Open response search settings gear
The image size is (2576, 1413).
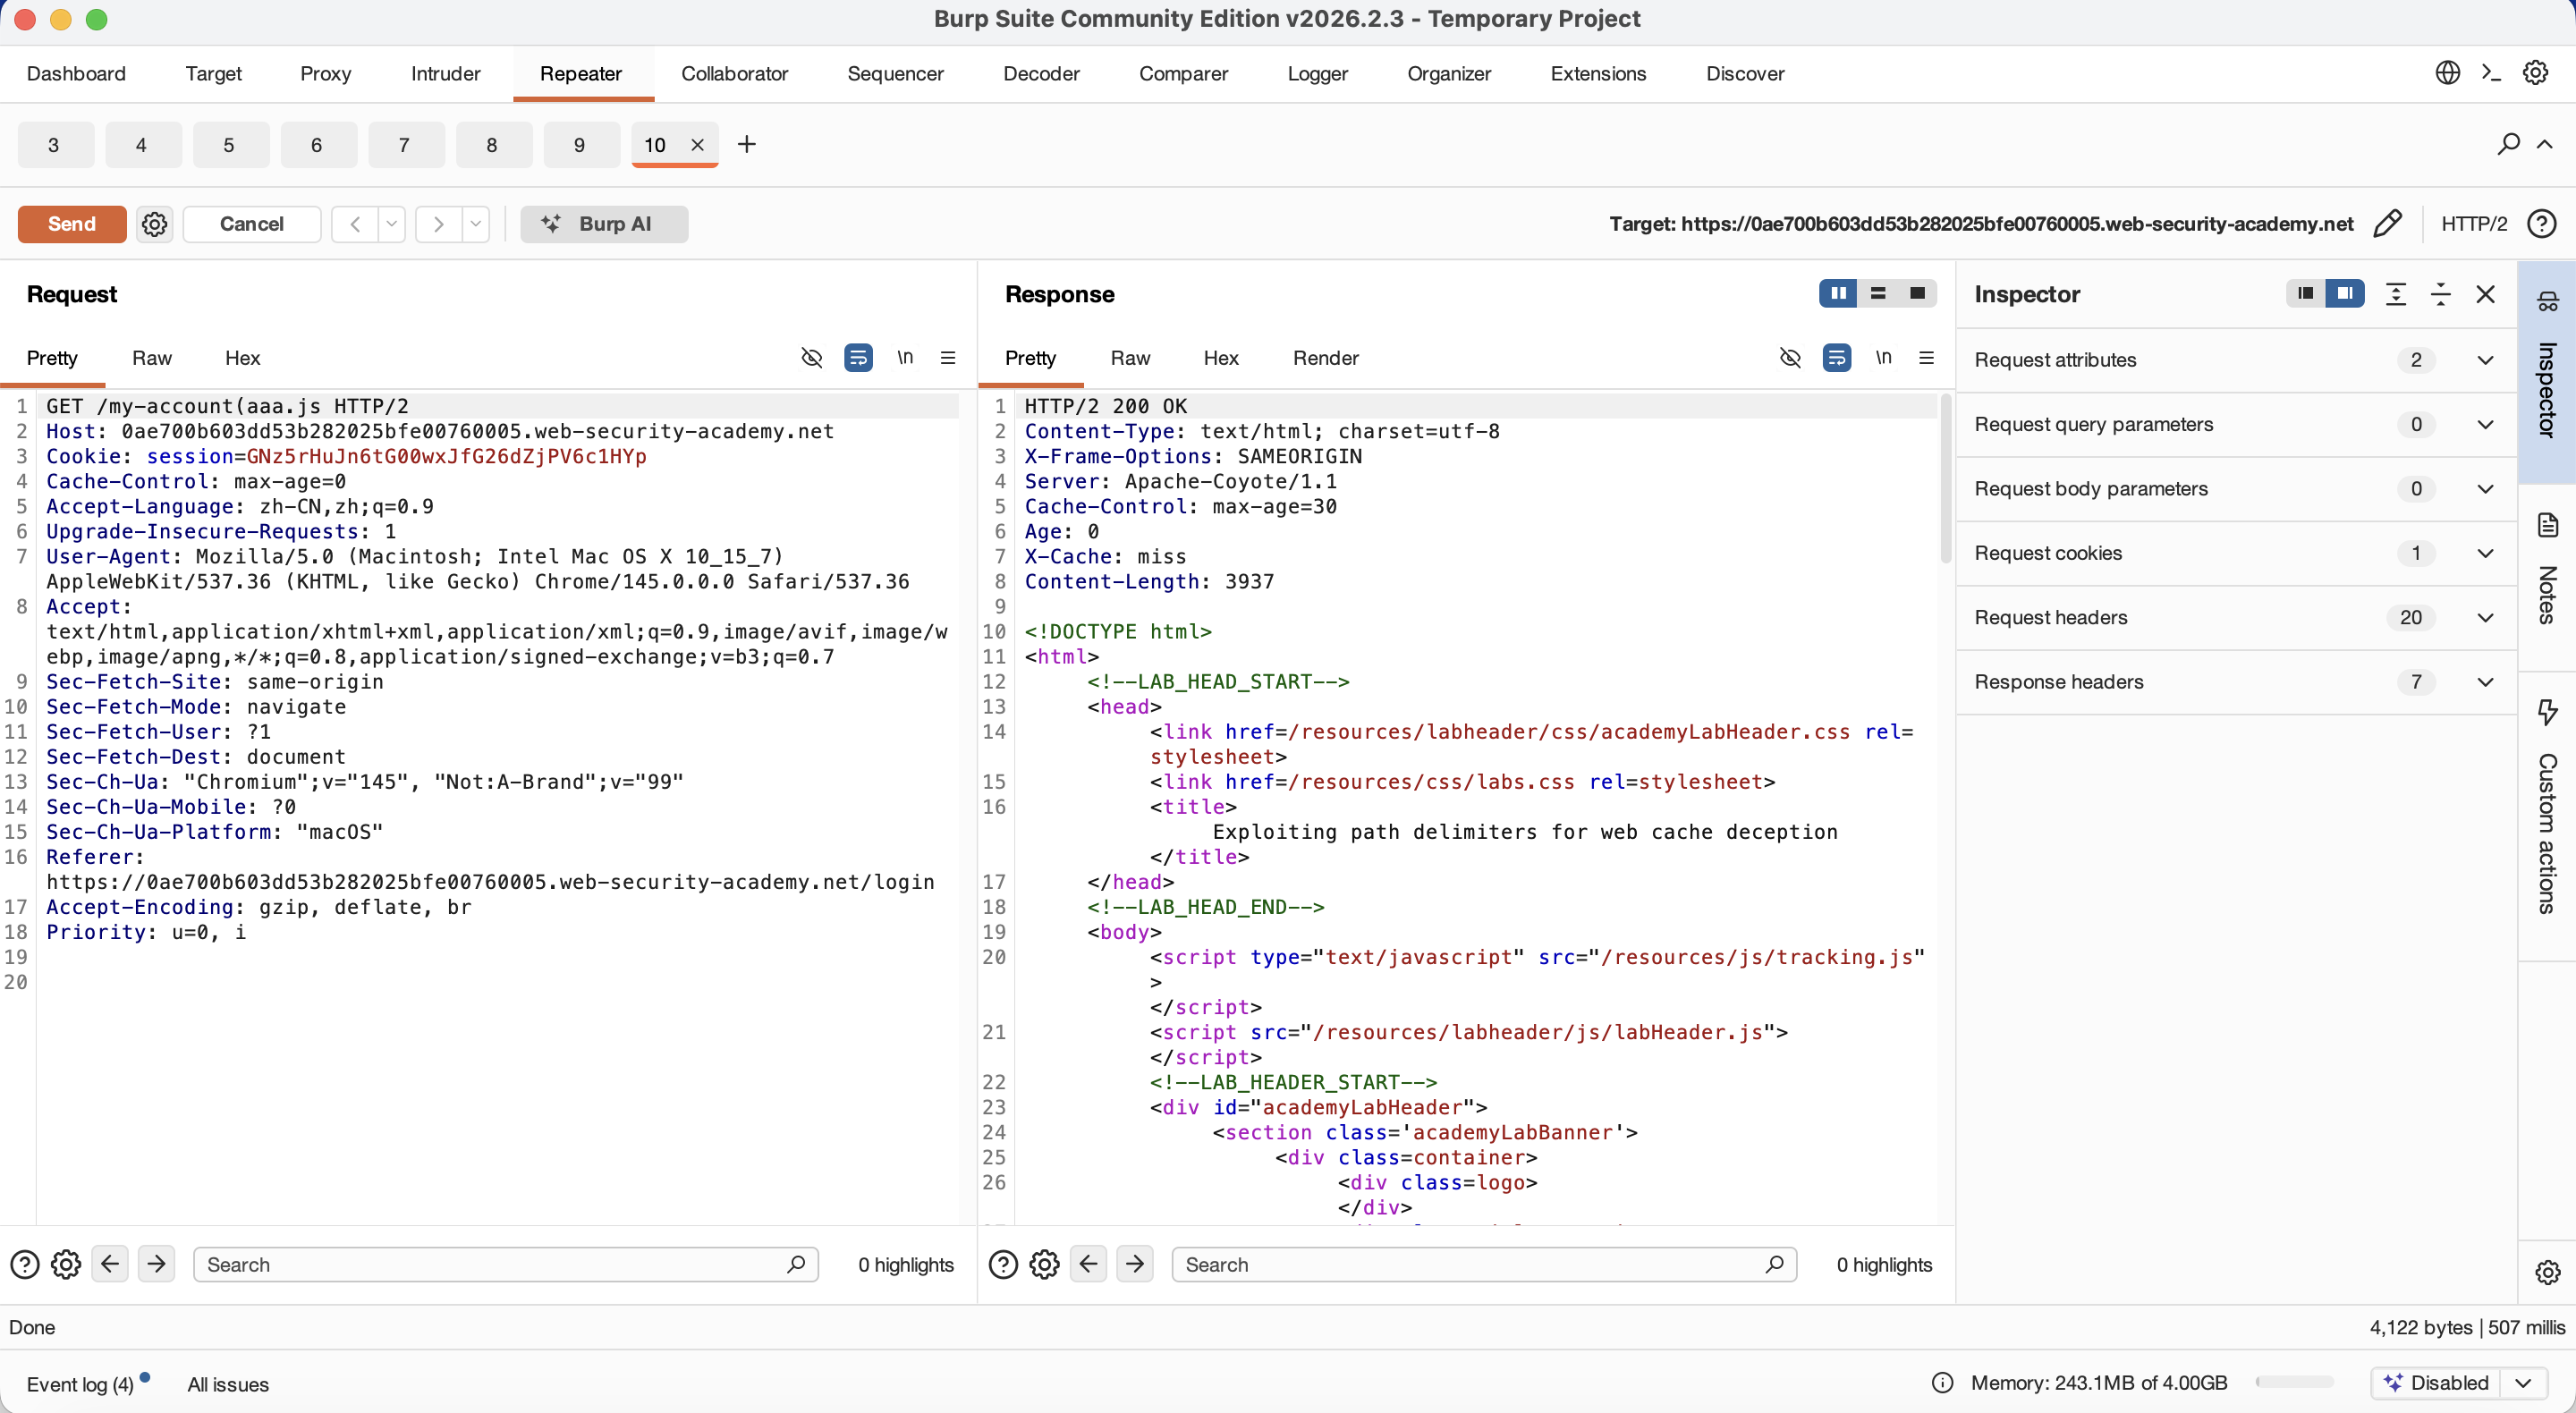pyautogui.click(x=1045, y=1265)
